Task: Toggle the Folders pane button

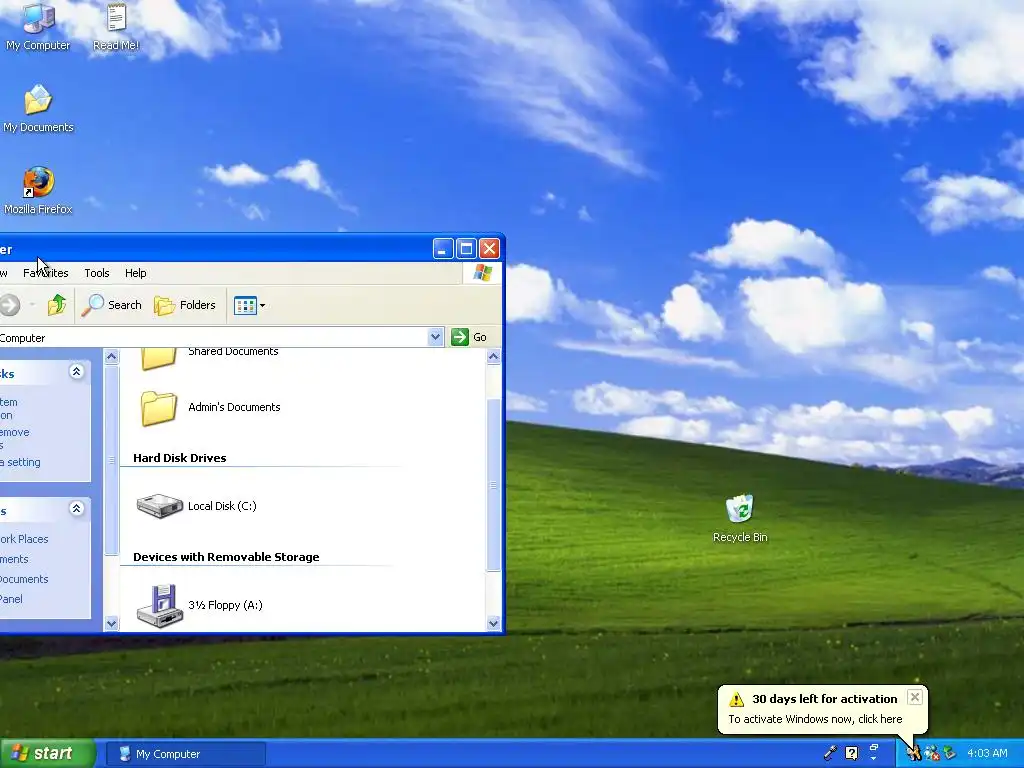Action: (185, 305)
